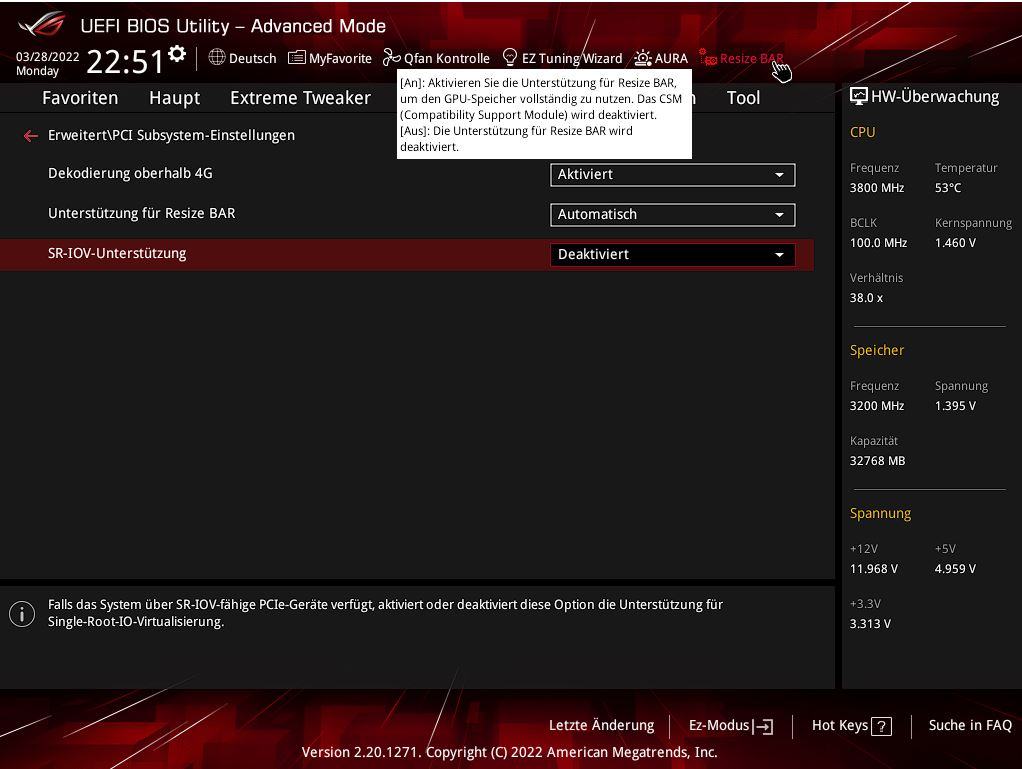Click the SR-IOV help description text
The image size is (1022, 769).
point(385,613)
